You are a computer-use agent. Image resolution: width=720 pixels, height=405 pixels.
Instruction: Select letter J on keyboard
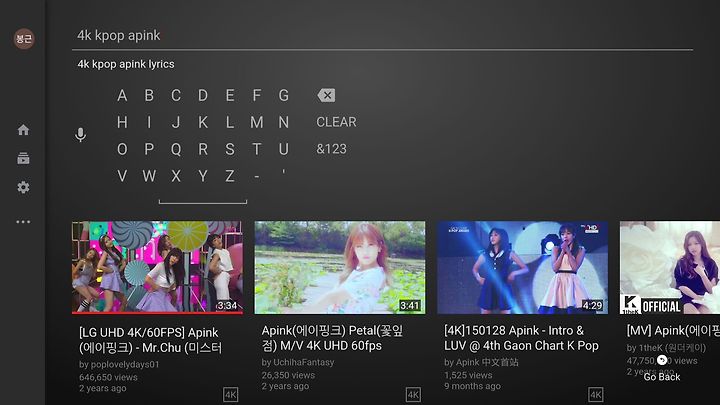(x=176, y=122)
